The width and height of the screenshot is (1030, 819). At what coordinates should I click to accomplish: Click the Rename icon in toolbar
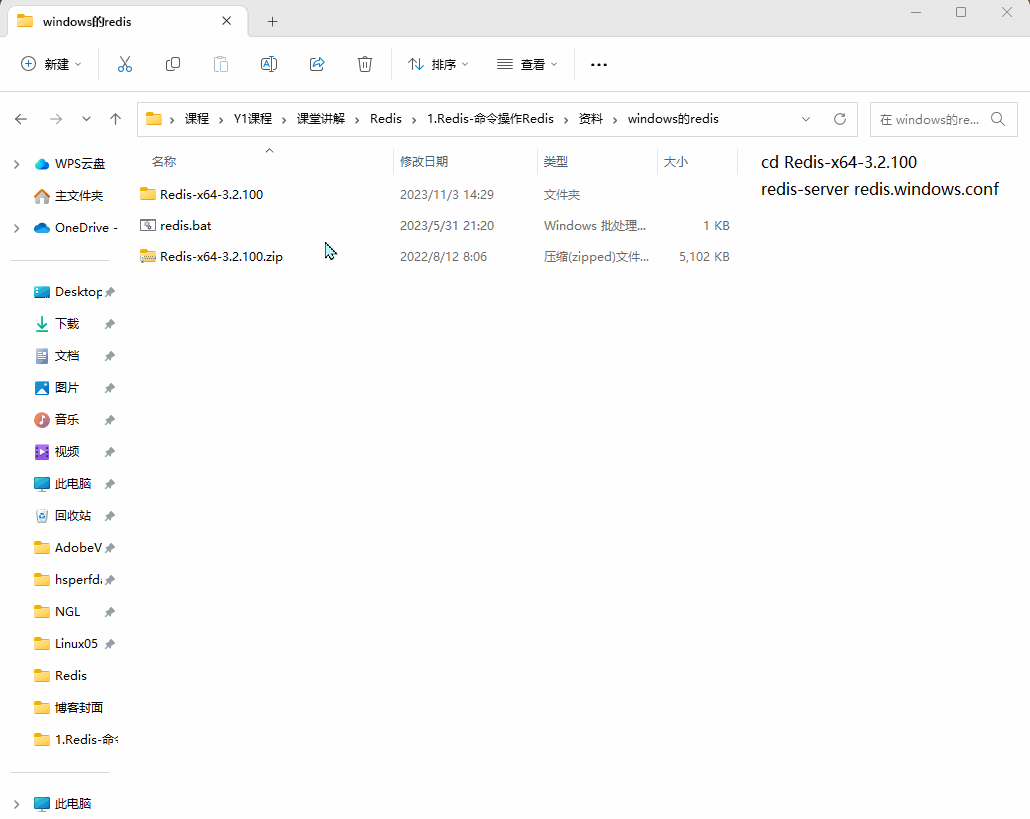(x=269, y=64)
